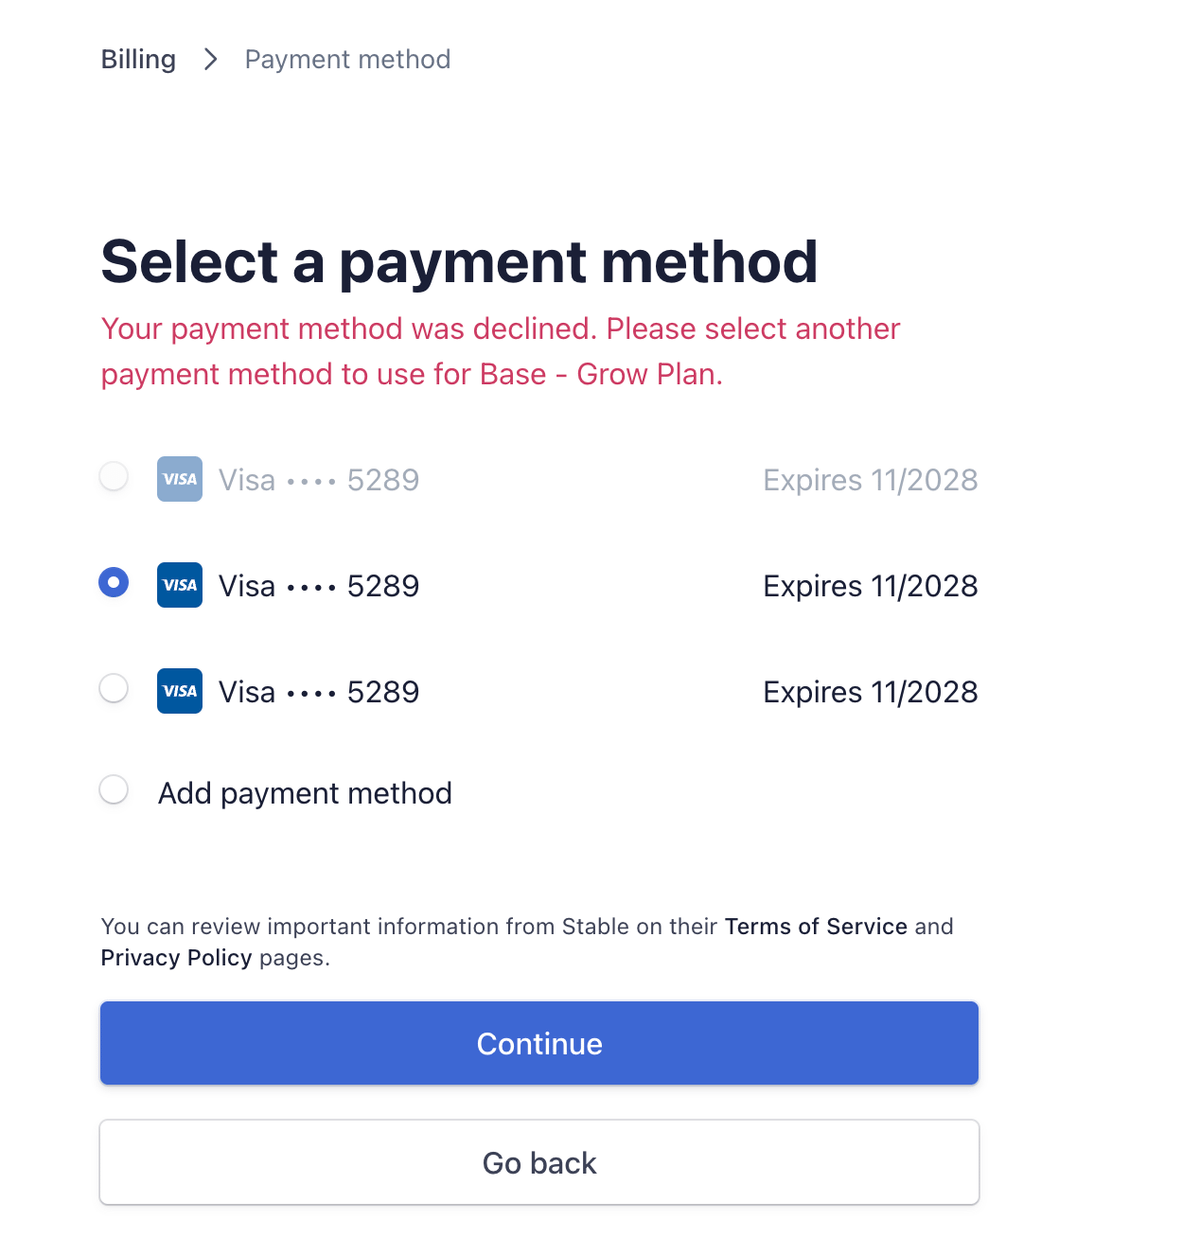Click Expires 11/2028 on the bottom card
The width and height of the screenshot is (1200, 1257).
point(870,691)
